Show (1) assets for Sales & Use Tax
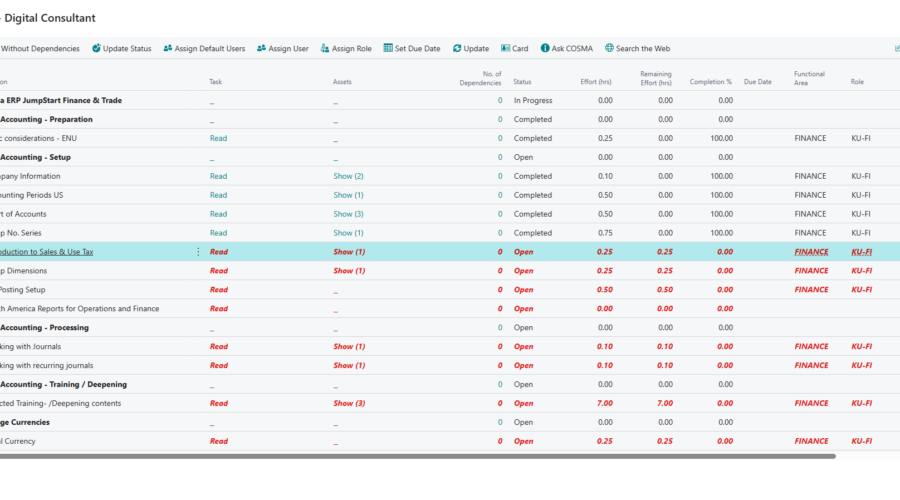The width and height of the screenshot is (900, 500). click(349, 252)
